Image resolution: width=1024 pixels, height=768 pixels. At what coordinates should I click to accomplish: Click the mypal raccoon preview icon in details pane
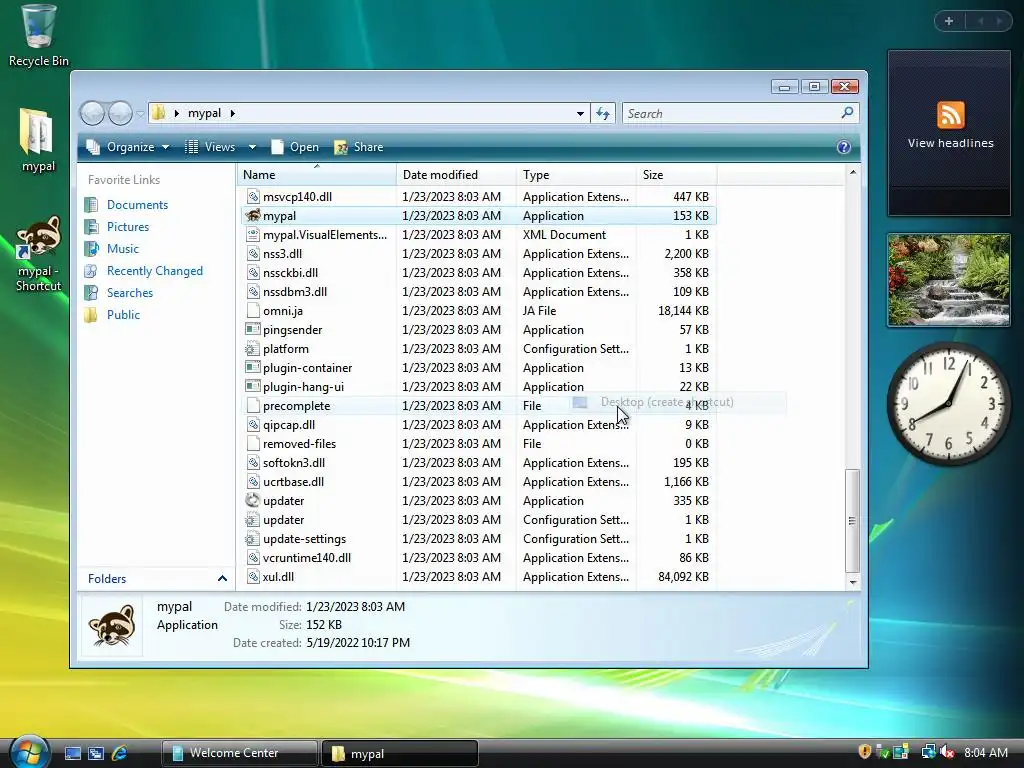[112, 625]
